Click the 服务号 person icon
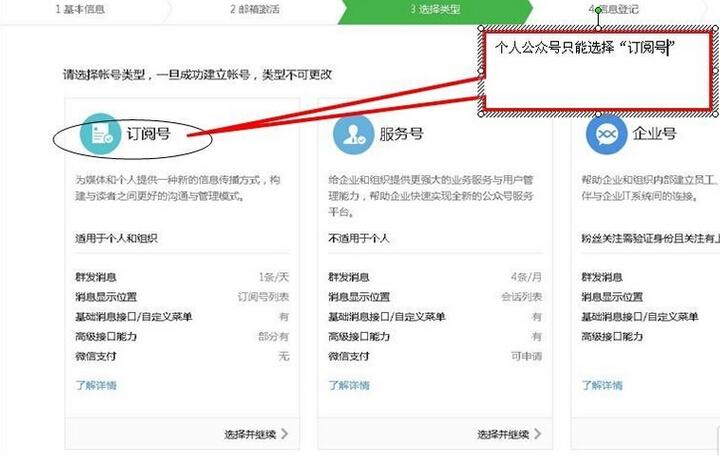 point(353,135)
